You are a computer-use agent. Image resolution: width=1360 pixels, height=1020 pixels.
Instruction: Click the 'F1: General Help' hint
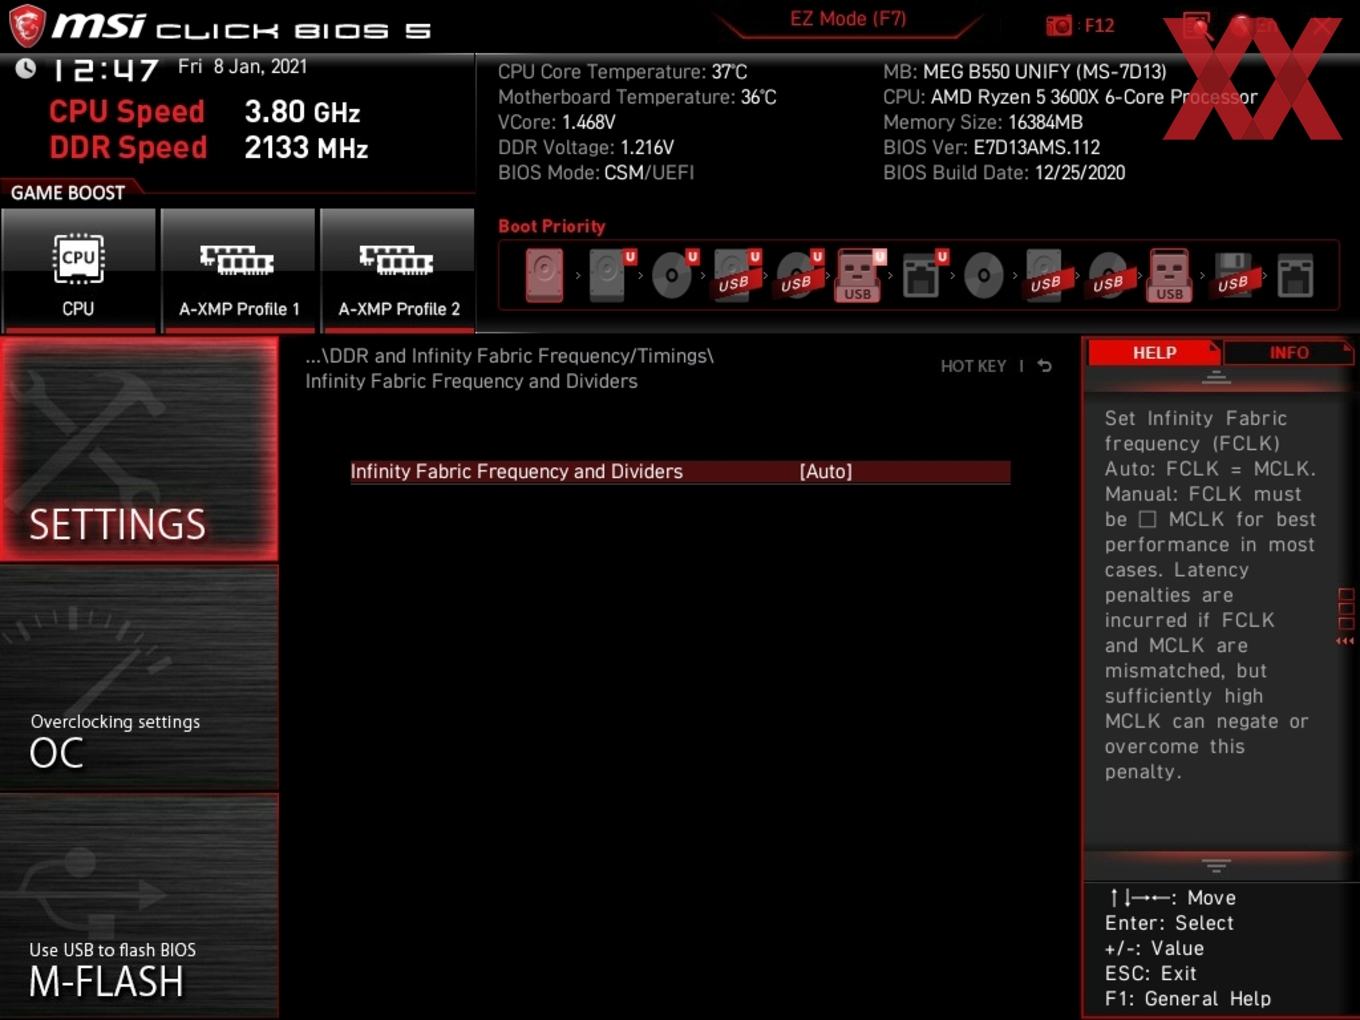click(1188, 999)
